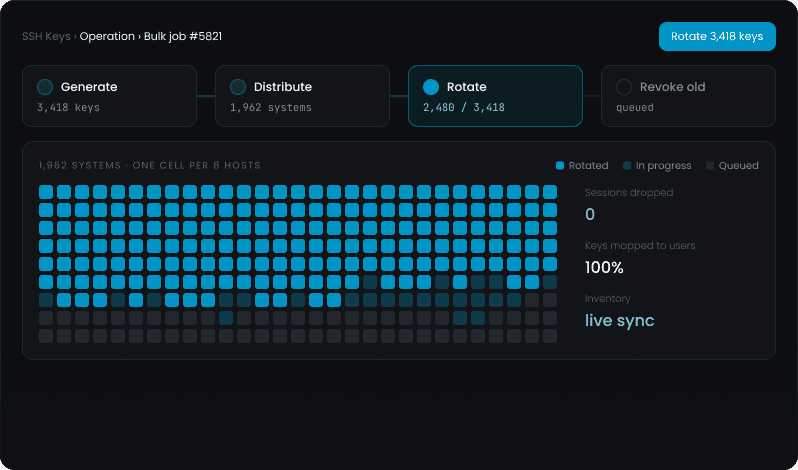798x470 pixels.
Task: Click the live sync status
Action: (x=619, y=321)
